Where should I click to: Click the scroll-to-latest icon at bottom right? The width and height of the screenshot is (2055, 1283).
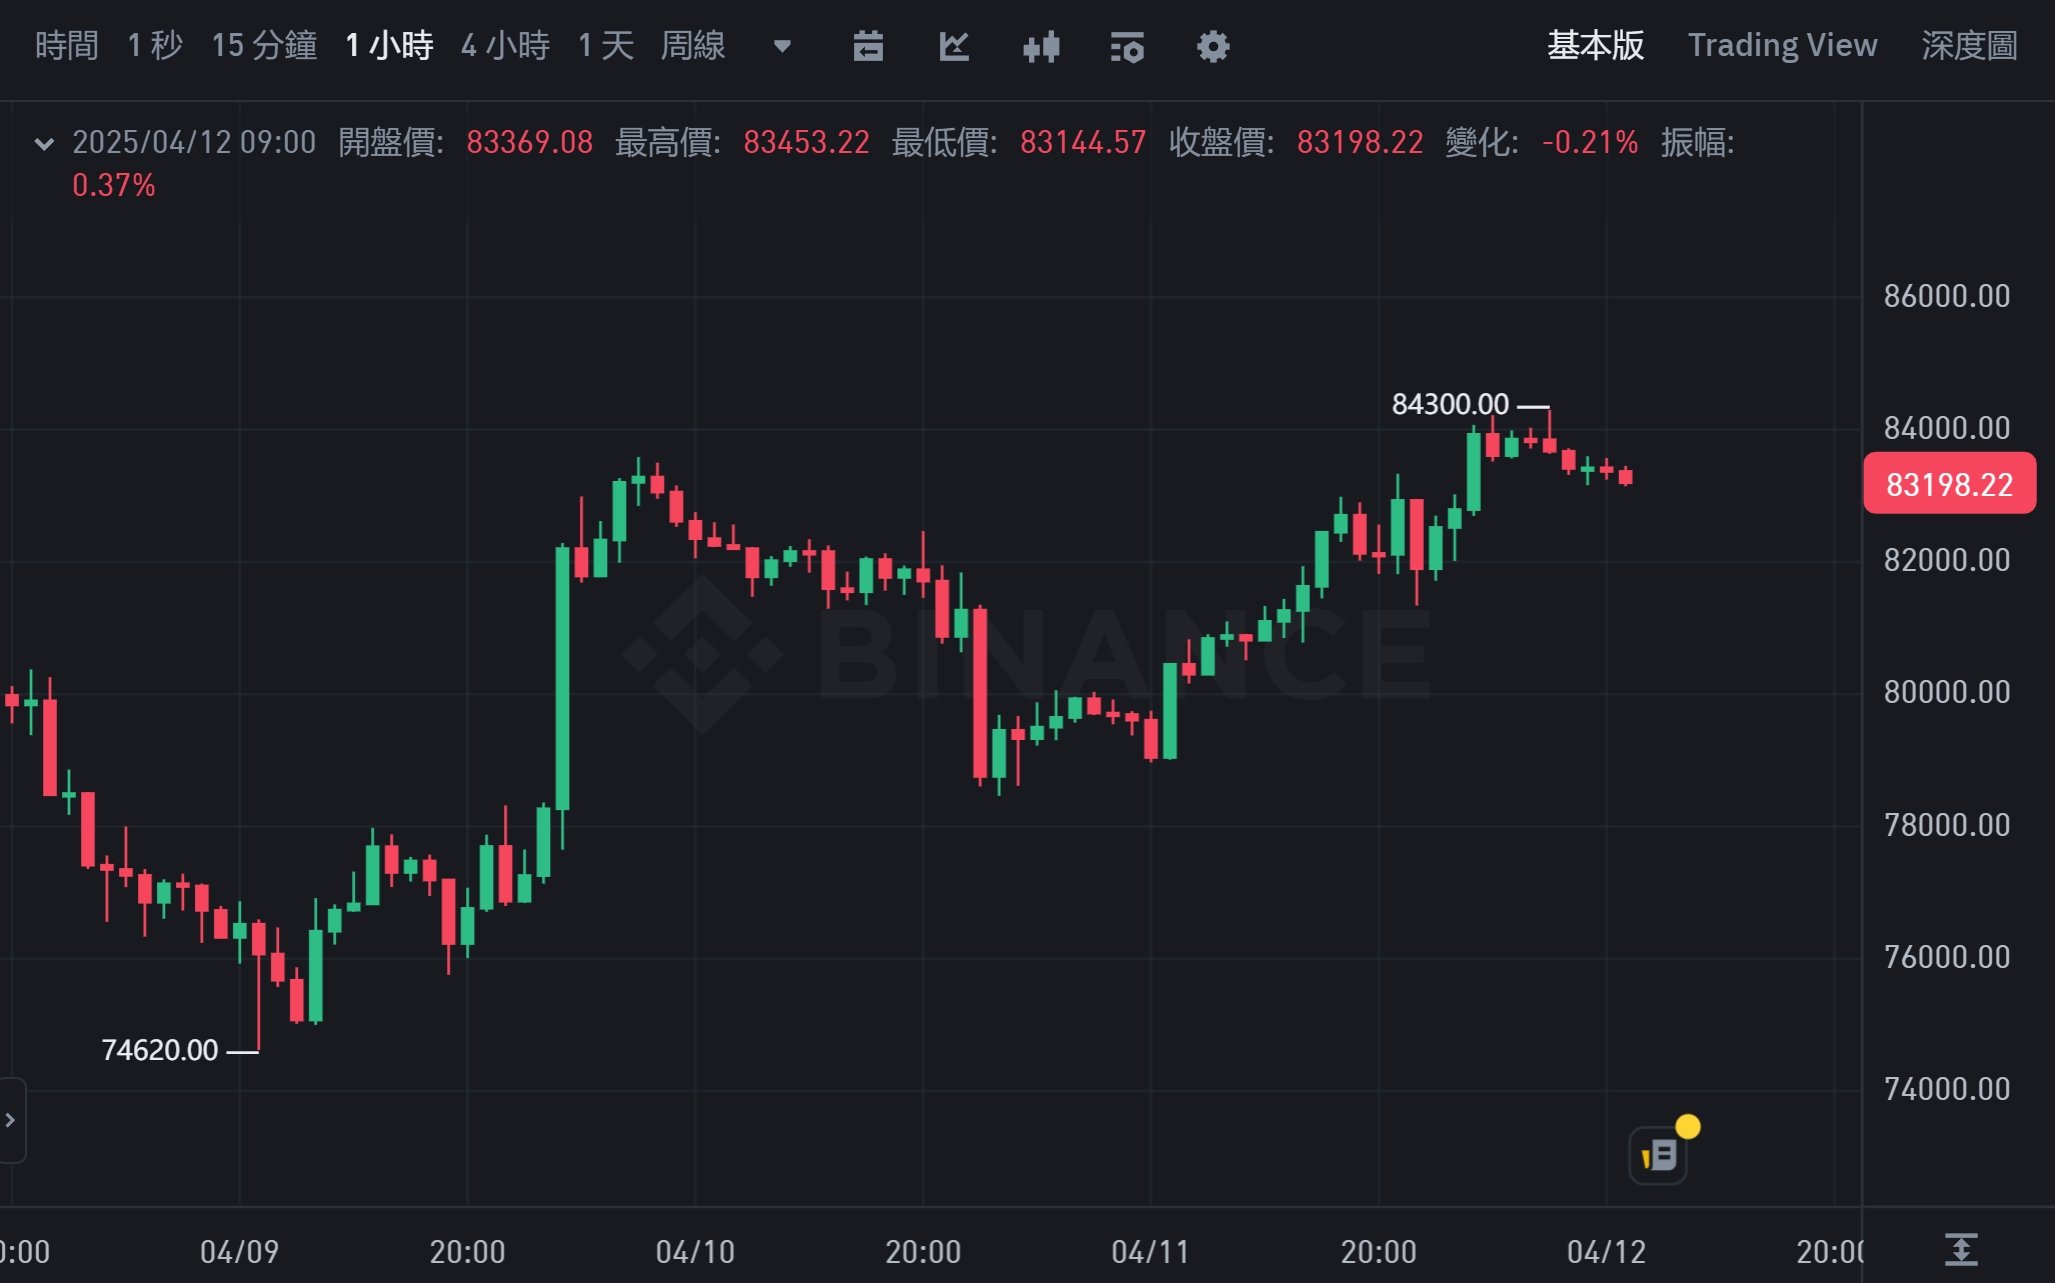pyautogui.click(x=1961, y=1249)
